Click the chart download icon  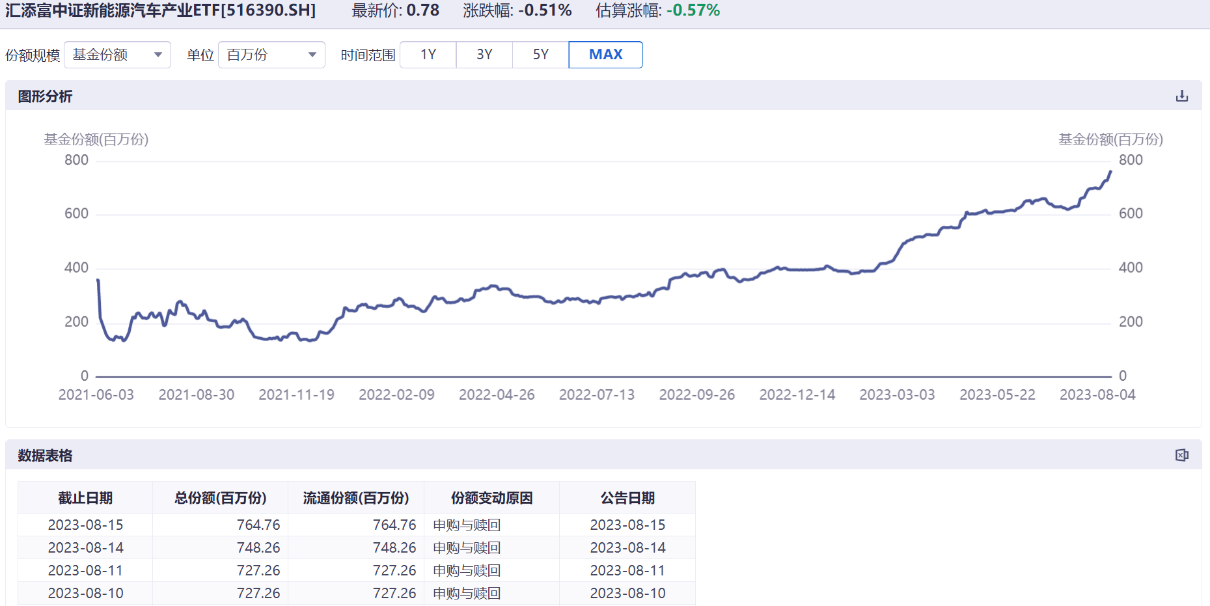pyautogui.click(x=1181, y=96)
